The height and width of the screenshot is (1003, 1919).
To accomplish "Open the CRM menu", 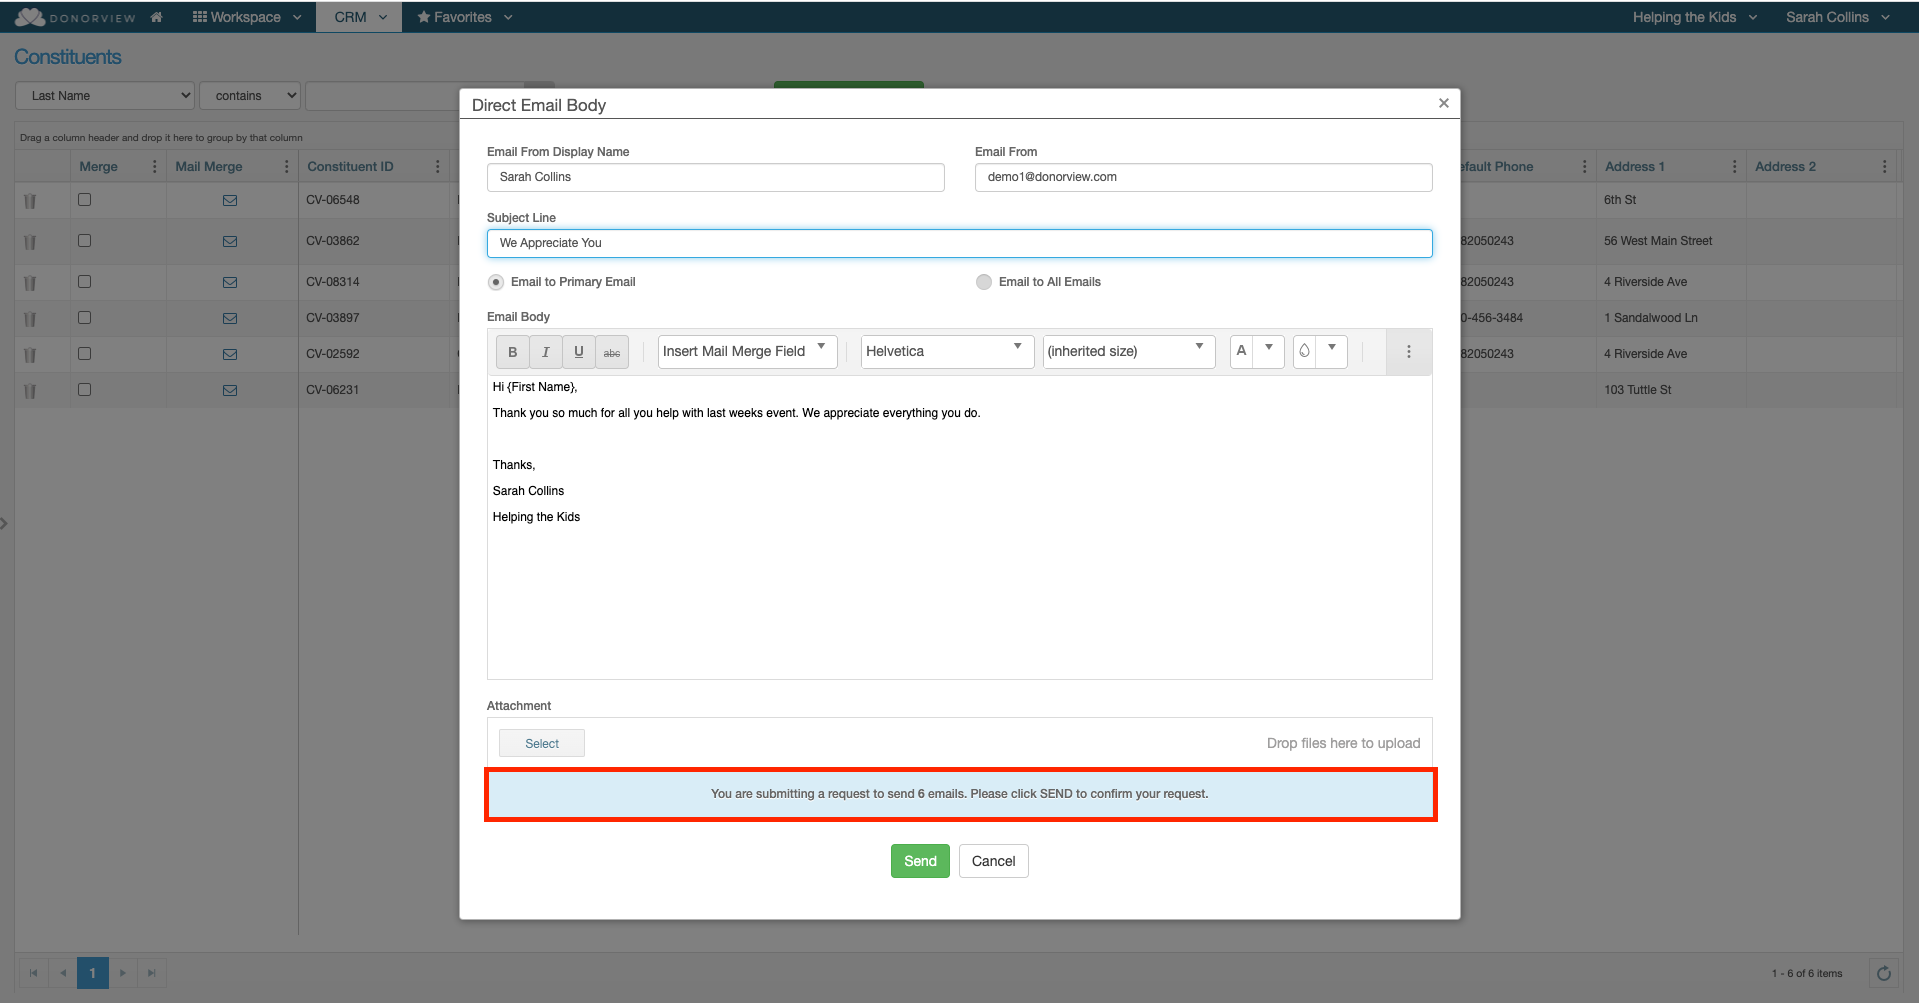I will tap(358, 16).
